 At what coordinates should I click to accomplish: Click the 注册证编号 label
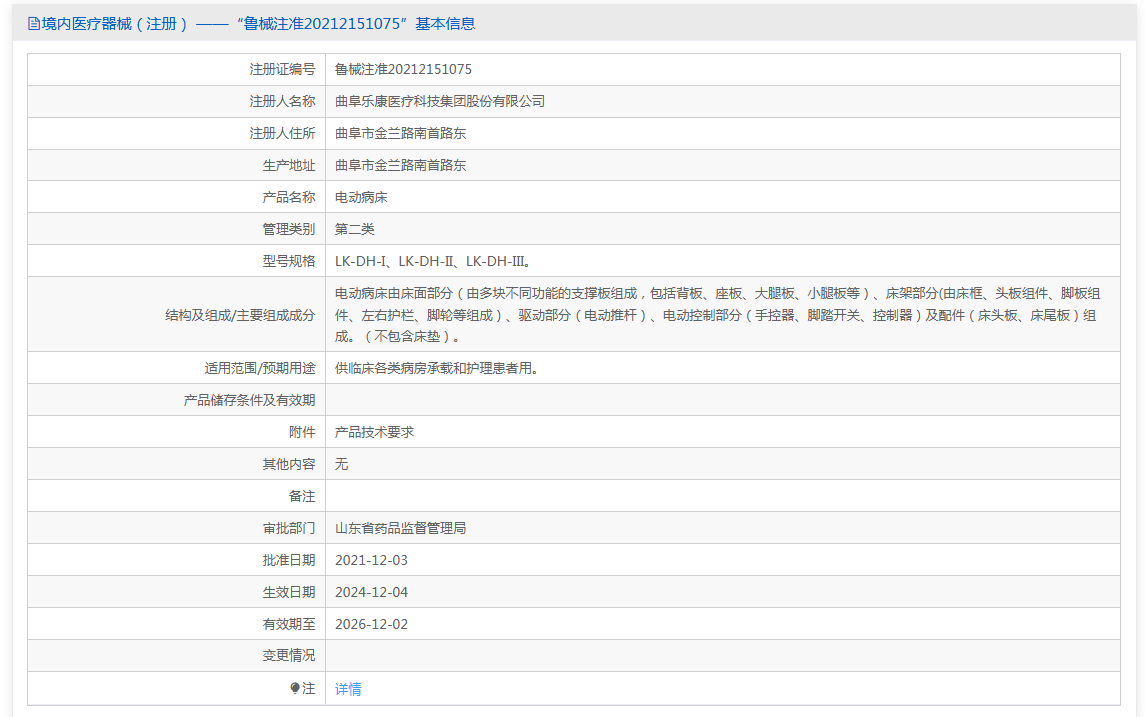(x=282, y=69)
